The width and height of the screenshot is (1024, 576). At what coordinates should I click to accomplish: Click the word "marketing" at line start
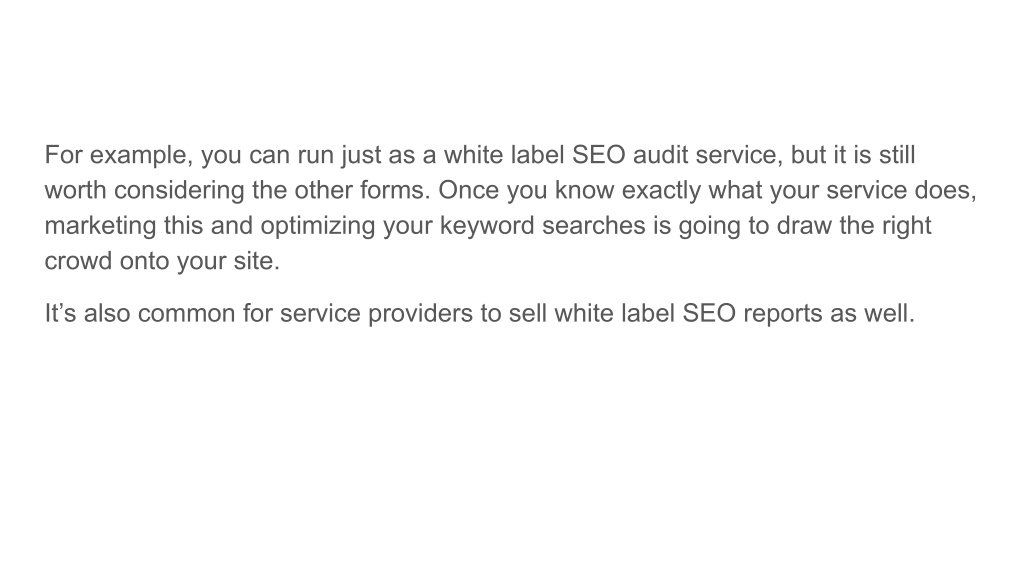(x=101, y=227)
